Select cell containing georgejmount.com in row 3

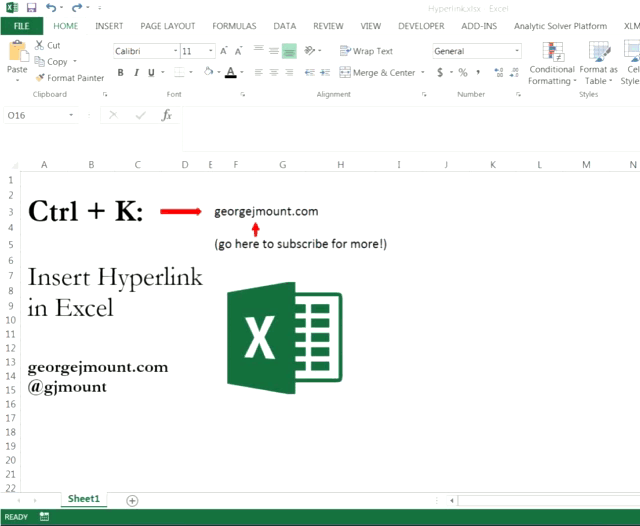click(x=266, y=211)
